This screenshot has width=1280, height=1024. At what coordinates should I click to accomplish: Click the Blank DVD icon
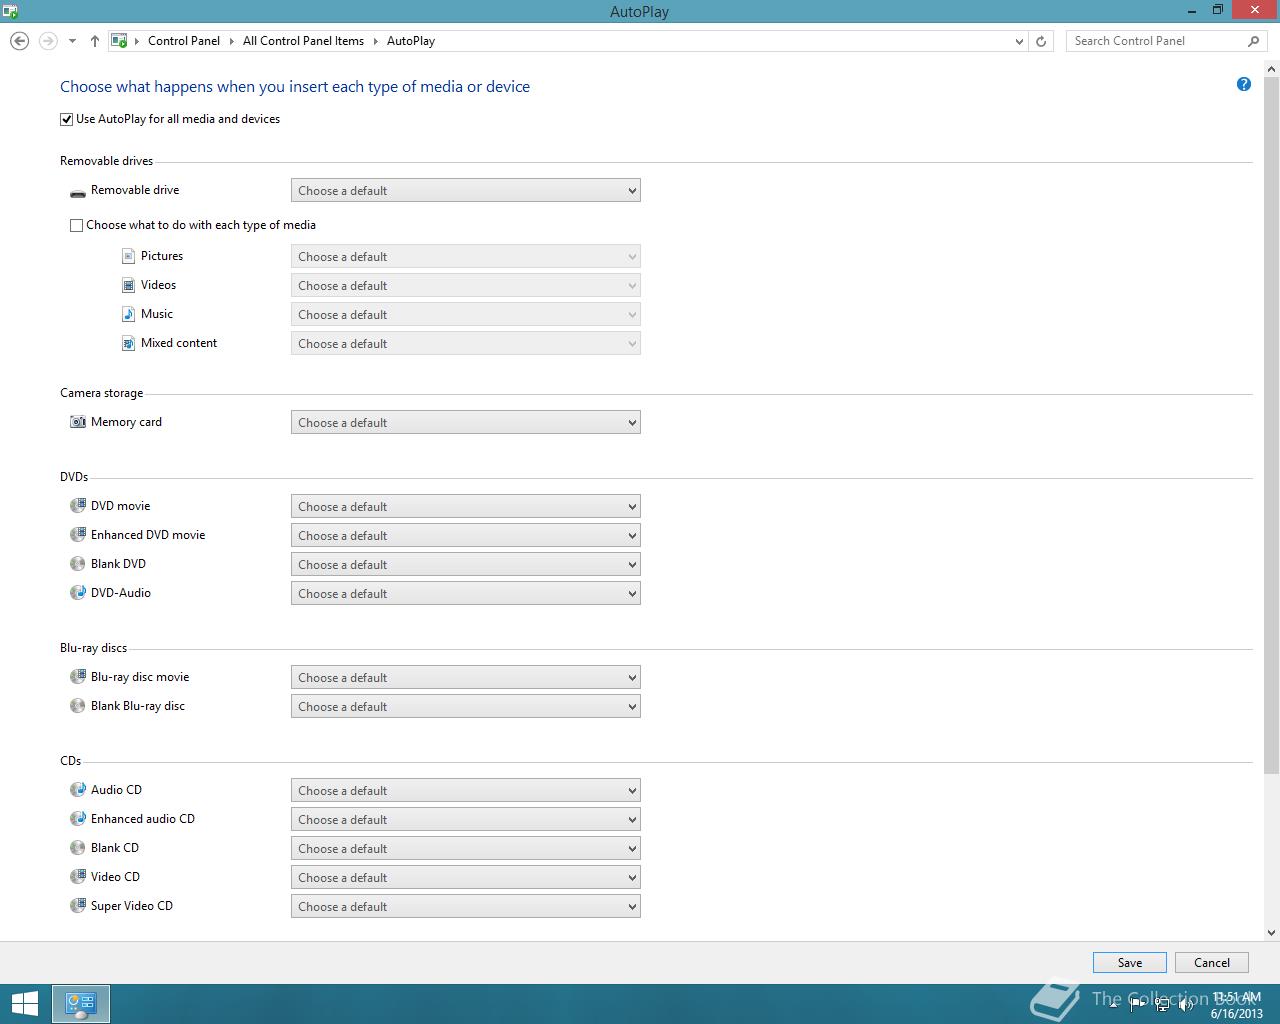[78, 564]
